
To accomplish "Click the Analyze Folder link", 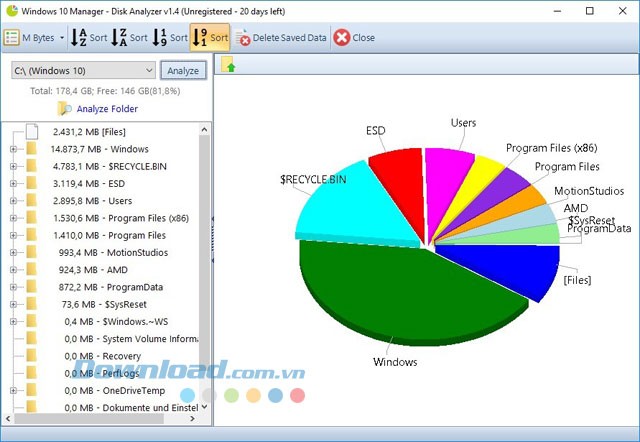I will tap(107, 109).
